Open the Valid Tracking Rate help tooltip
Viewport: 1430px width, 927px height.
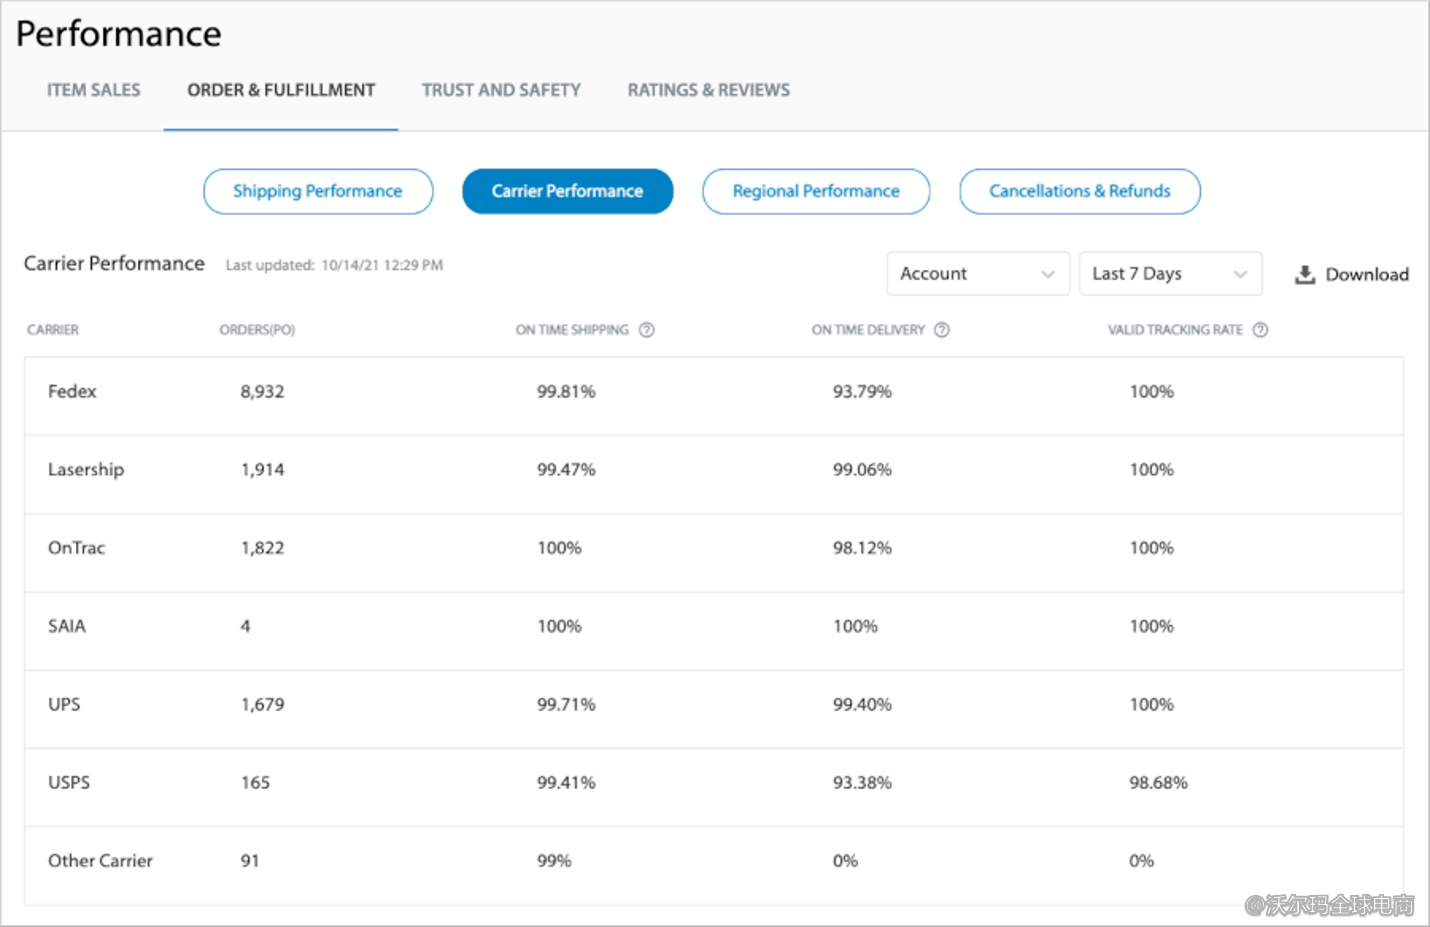pos(1261,329)
